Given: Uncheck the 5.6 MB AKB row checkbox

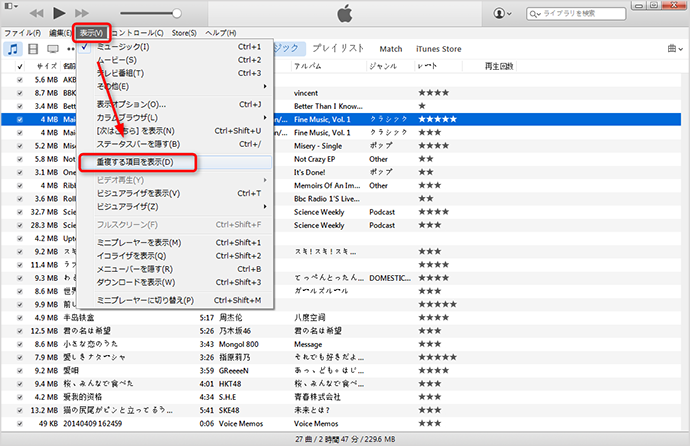Looking at the screenshot, I should pyautogui.click(x=20, y=80).
